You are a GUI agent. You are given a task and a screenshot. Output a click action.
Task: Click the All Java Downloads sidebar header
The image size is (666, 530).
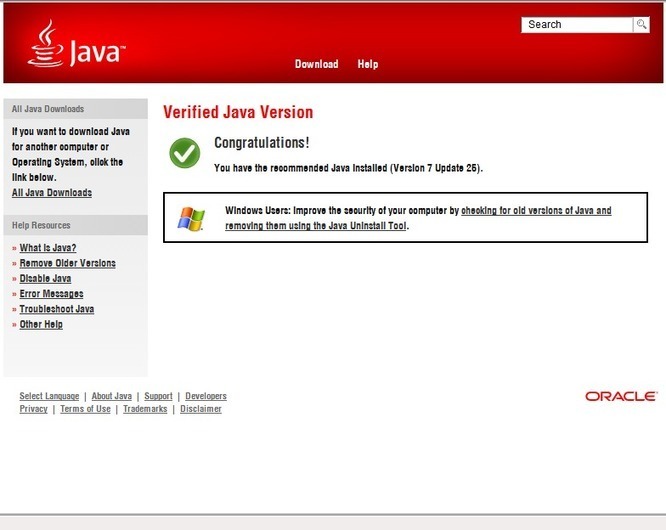(x=76, y=109)
